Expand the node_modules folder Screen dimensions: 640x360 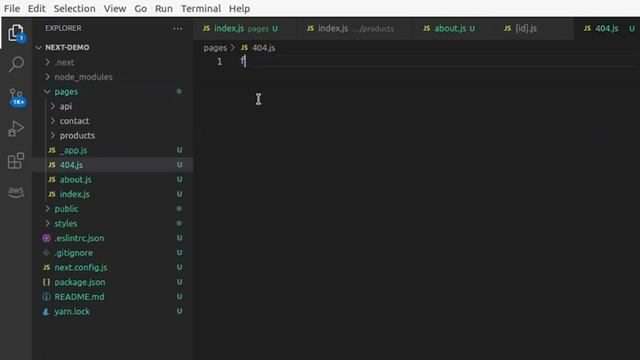tap(47, 77)
